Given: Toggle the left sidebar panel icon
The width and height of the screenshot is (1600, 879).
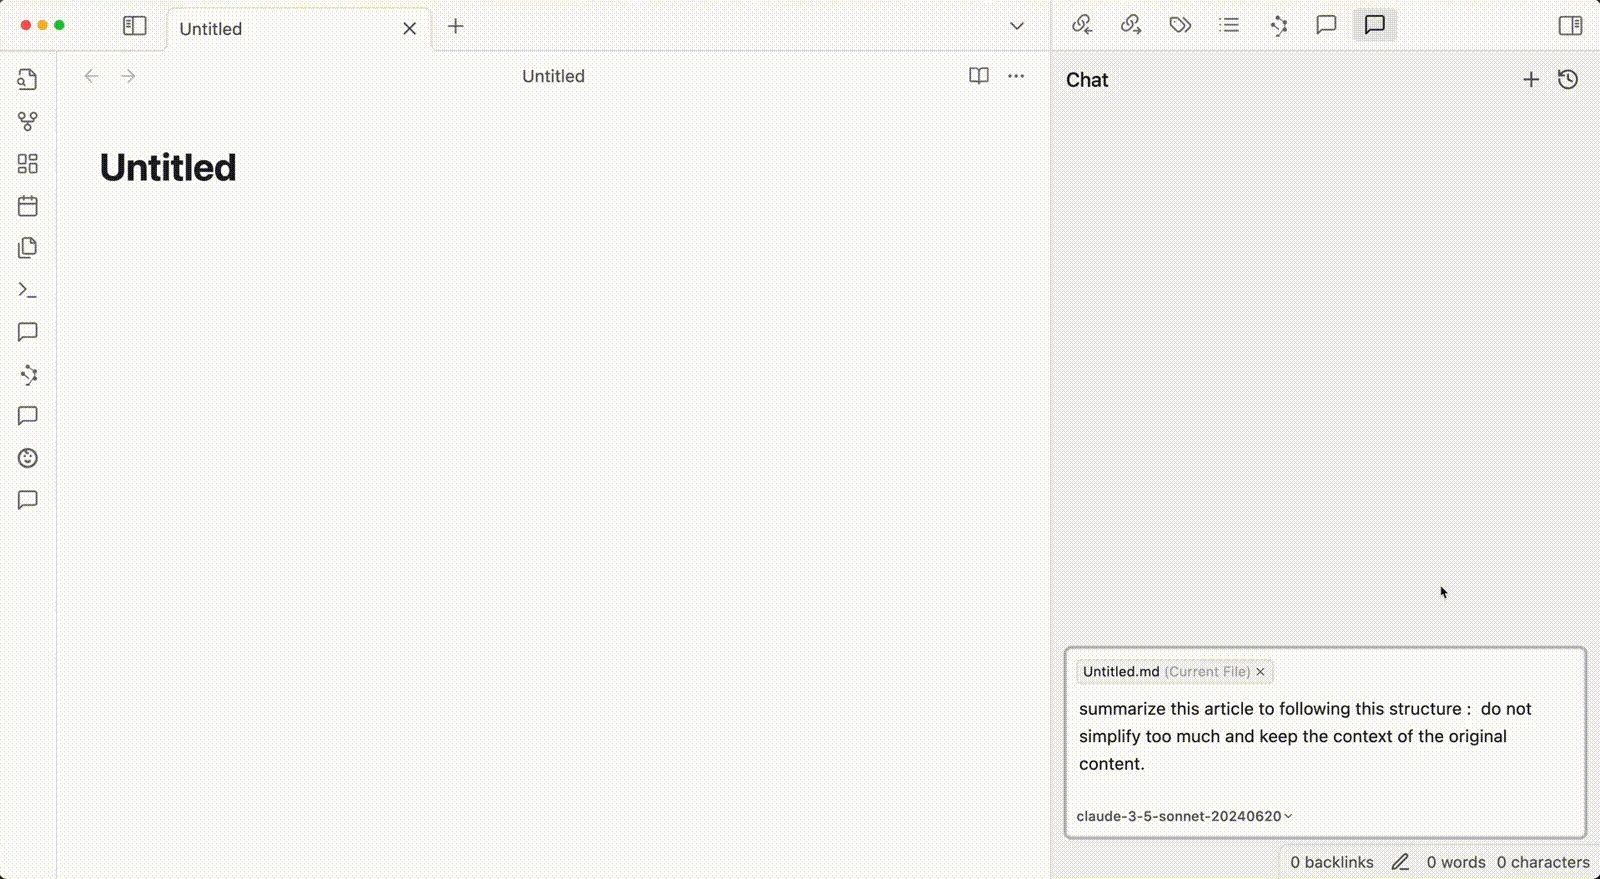Looking at the screenshot, I should pos(134,26).
